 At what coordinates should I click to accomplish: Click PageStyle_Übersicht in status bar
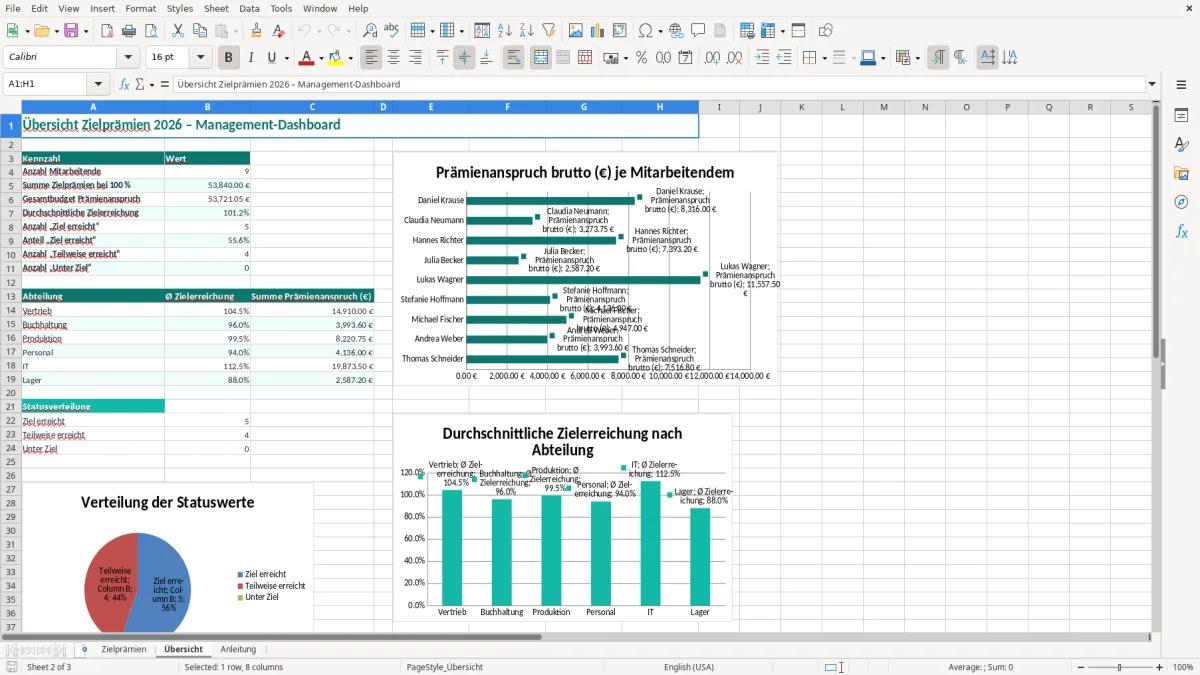444,667
